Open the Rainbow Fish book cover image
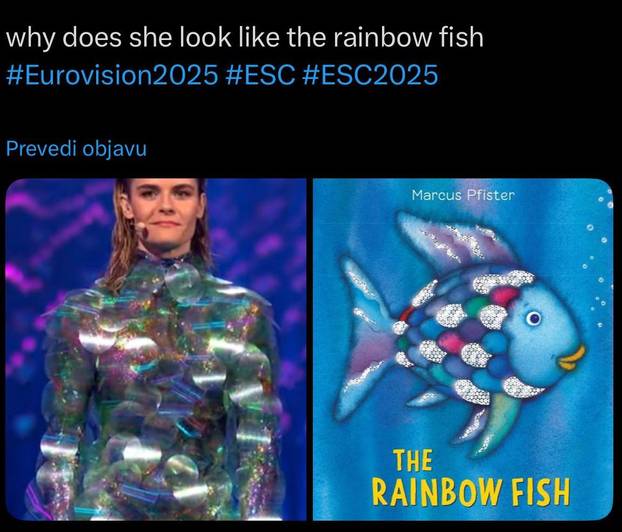The image size is (622, 532). (463, 350)
